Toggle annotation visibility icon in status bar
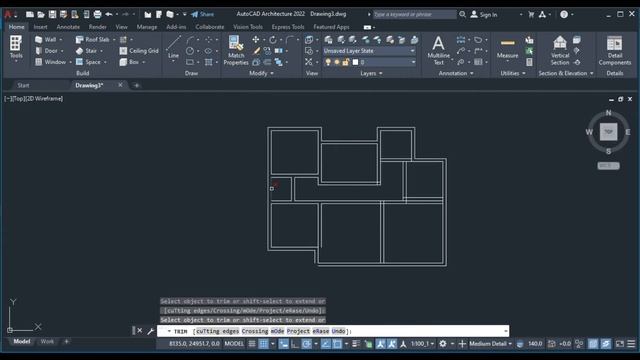 pyautogui.click(x=380, y=344)
